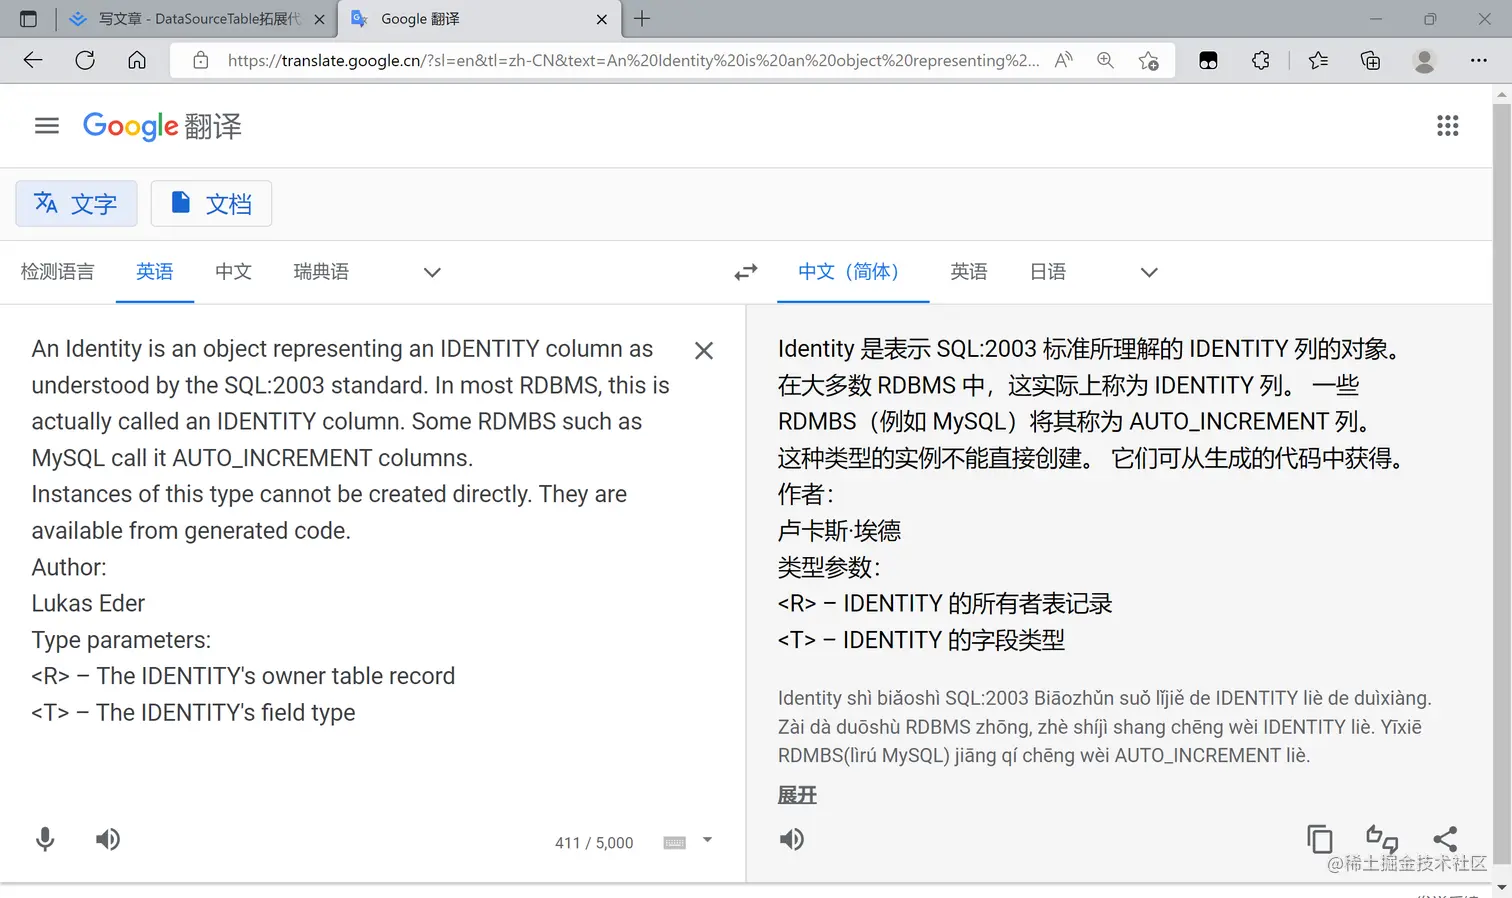Select 中文（简体） as target language
1512x898 pixels.
click(853, 272)
